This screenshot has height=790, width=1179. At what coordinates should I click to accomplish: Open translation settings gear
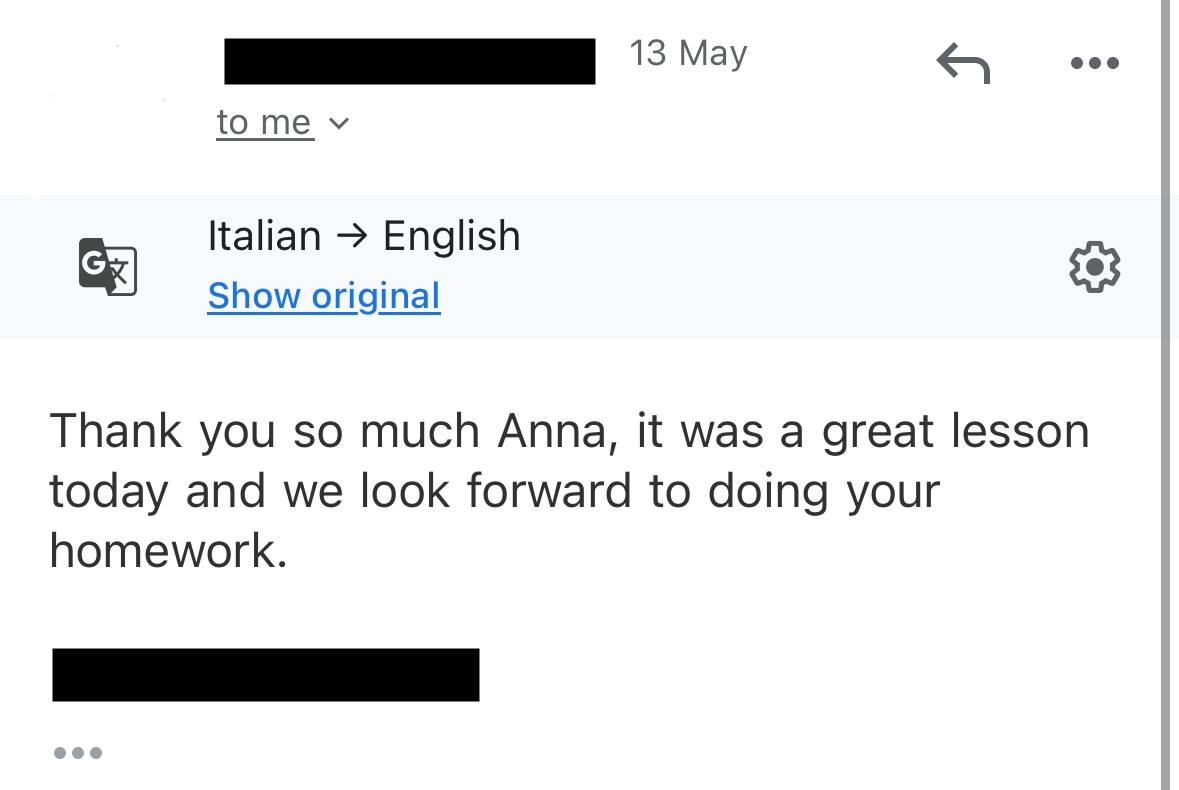click(x=1094, y=267)
